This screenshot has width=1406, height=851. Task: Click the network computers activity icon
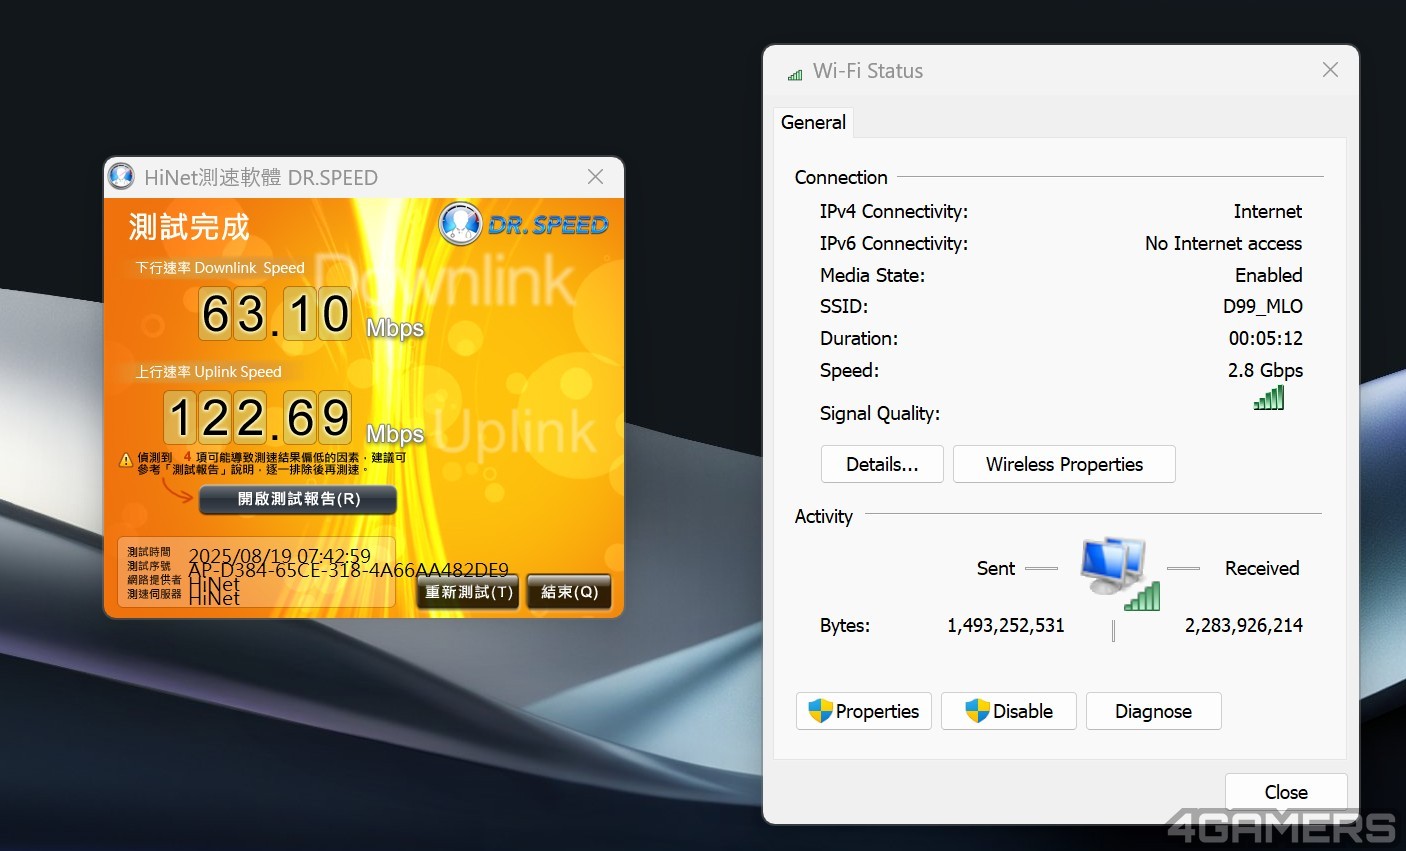click(x=1118, y=573)
